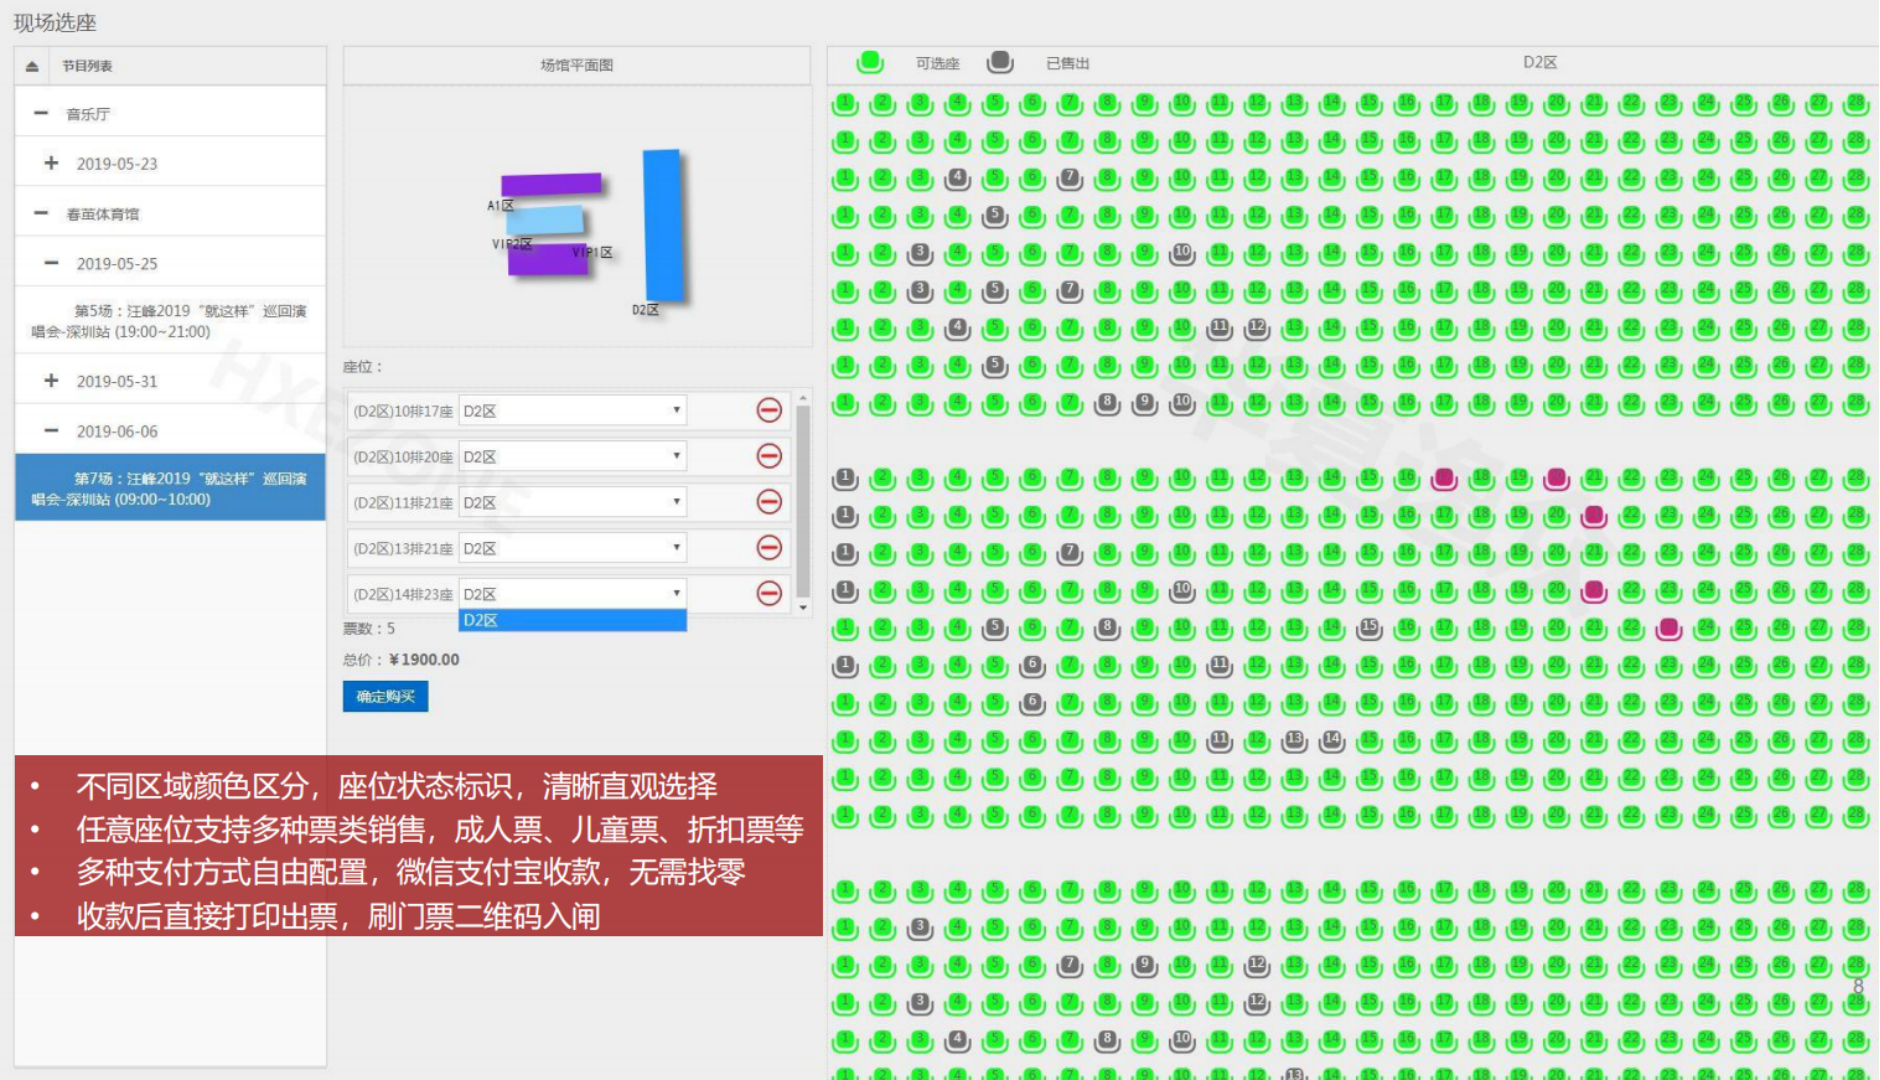The height and width of the screenshot is (1080, 1880).
Task: Delete the 11排21座 seat entry
Action: coord(768,502)
